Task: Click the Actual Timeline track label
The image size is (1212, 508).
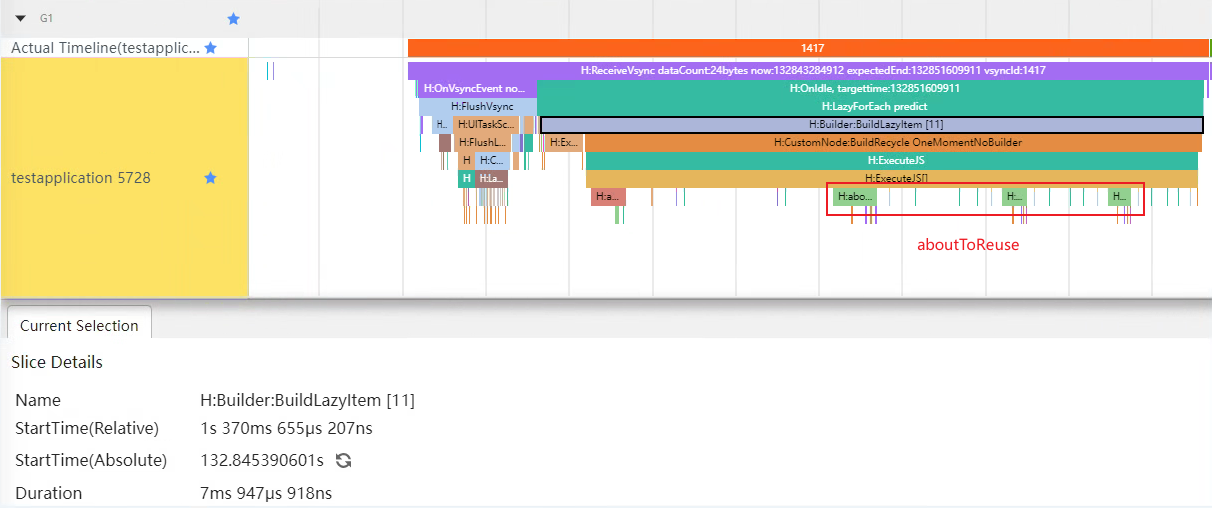Action: click(100, 48)
